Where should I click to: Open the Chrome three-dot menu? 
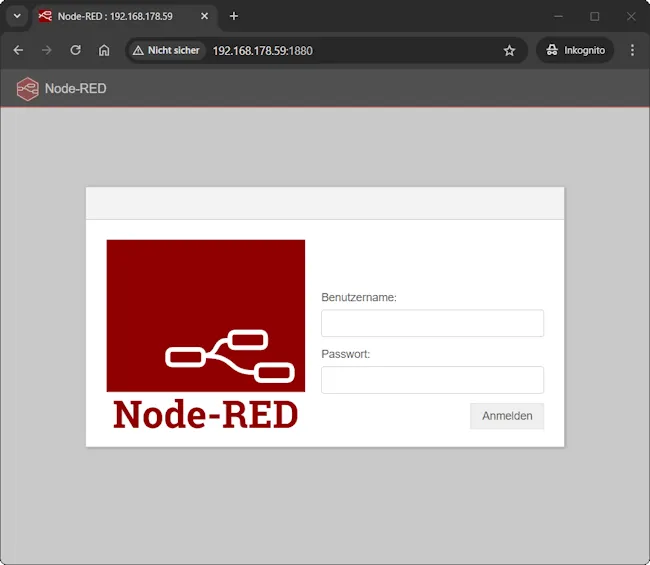pos(632,50)
